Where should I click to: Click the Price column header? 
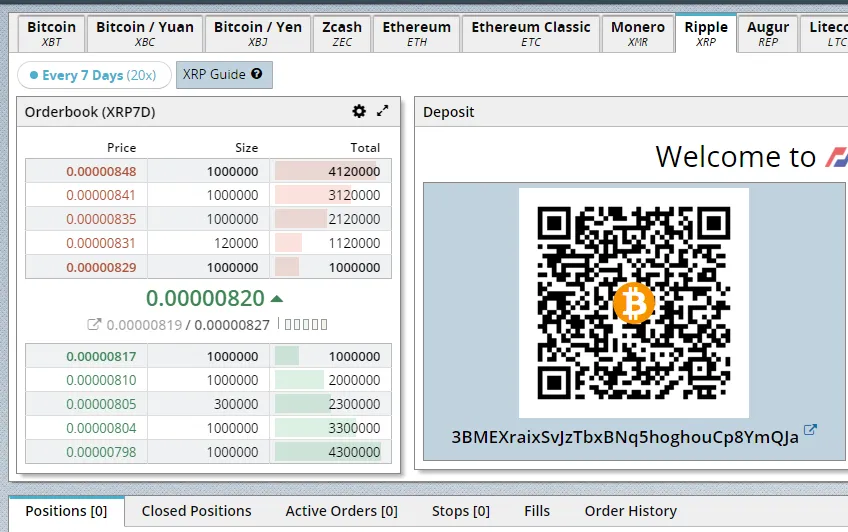click(121, 148)
